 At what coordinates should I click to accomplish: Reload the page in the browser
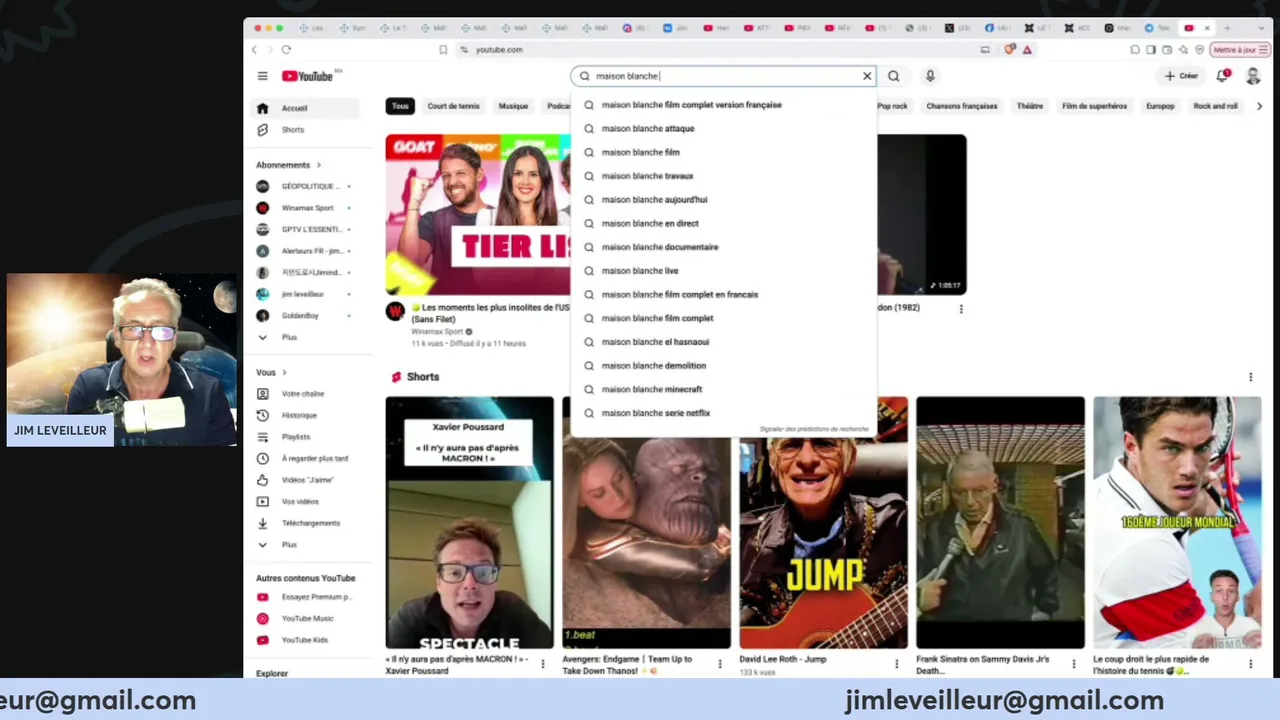(286, 49)
